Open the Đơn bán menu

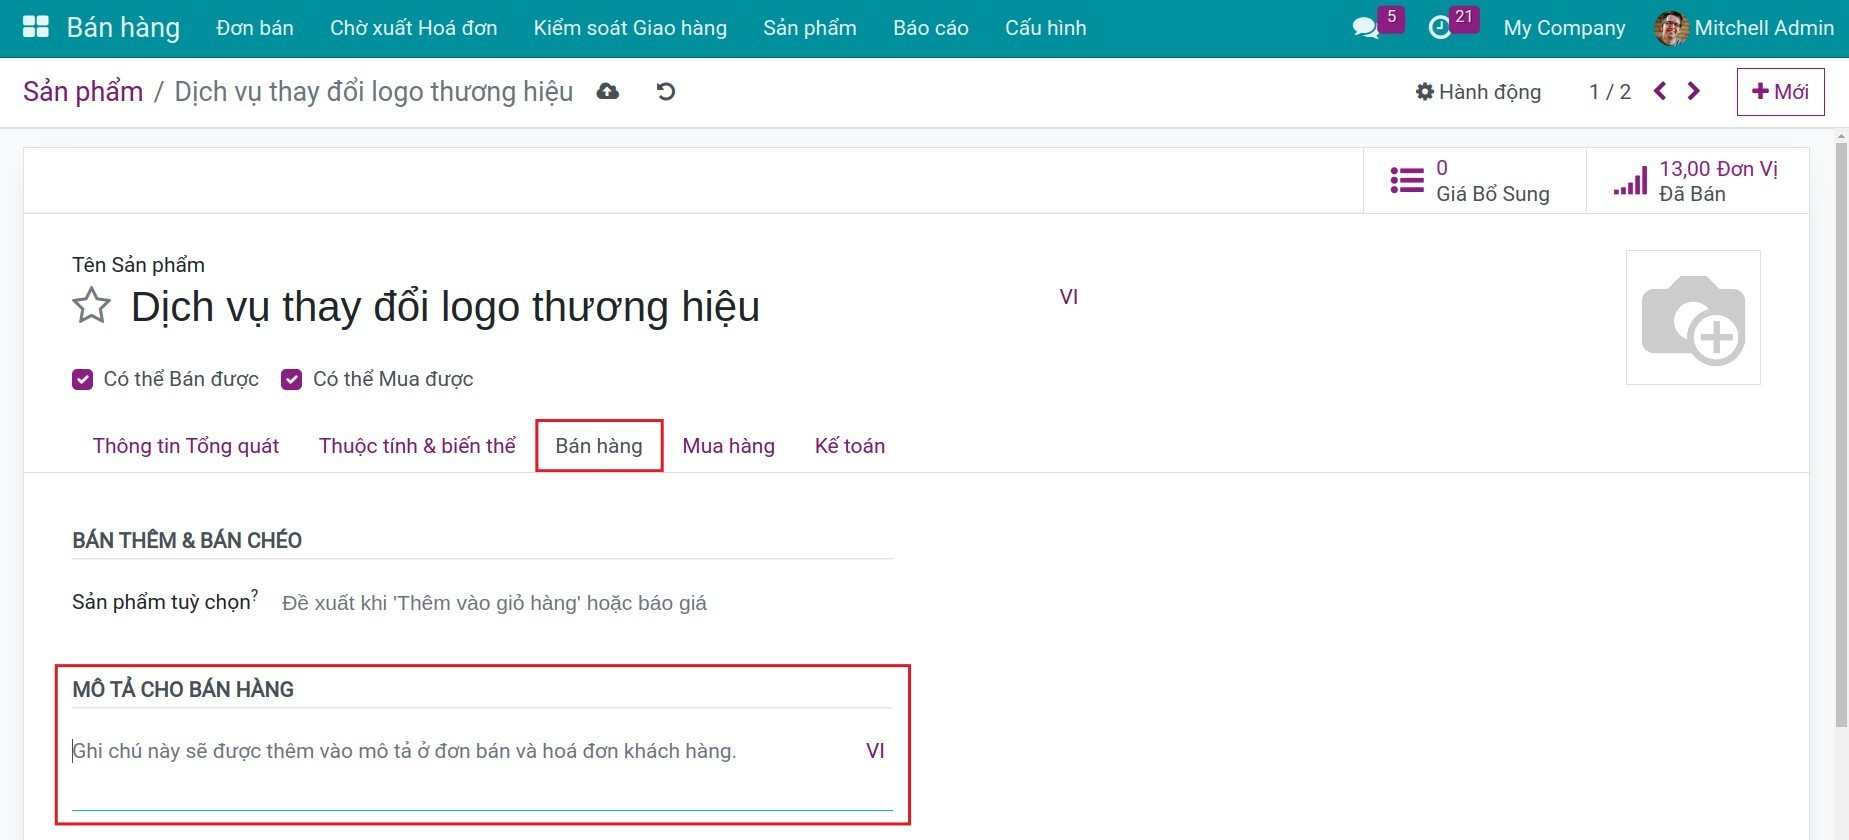255,28
